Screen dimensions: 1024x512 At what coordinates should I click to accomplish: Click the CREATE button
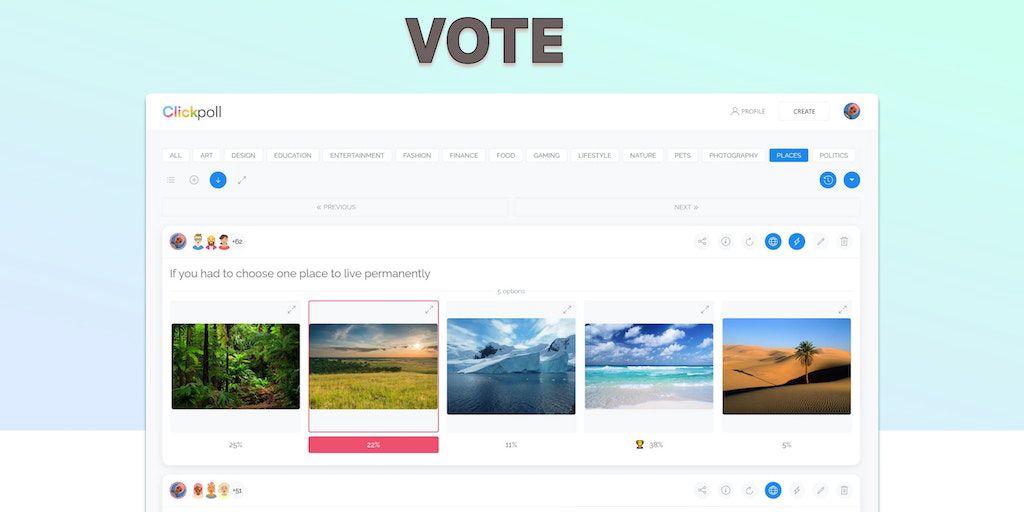804,112
